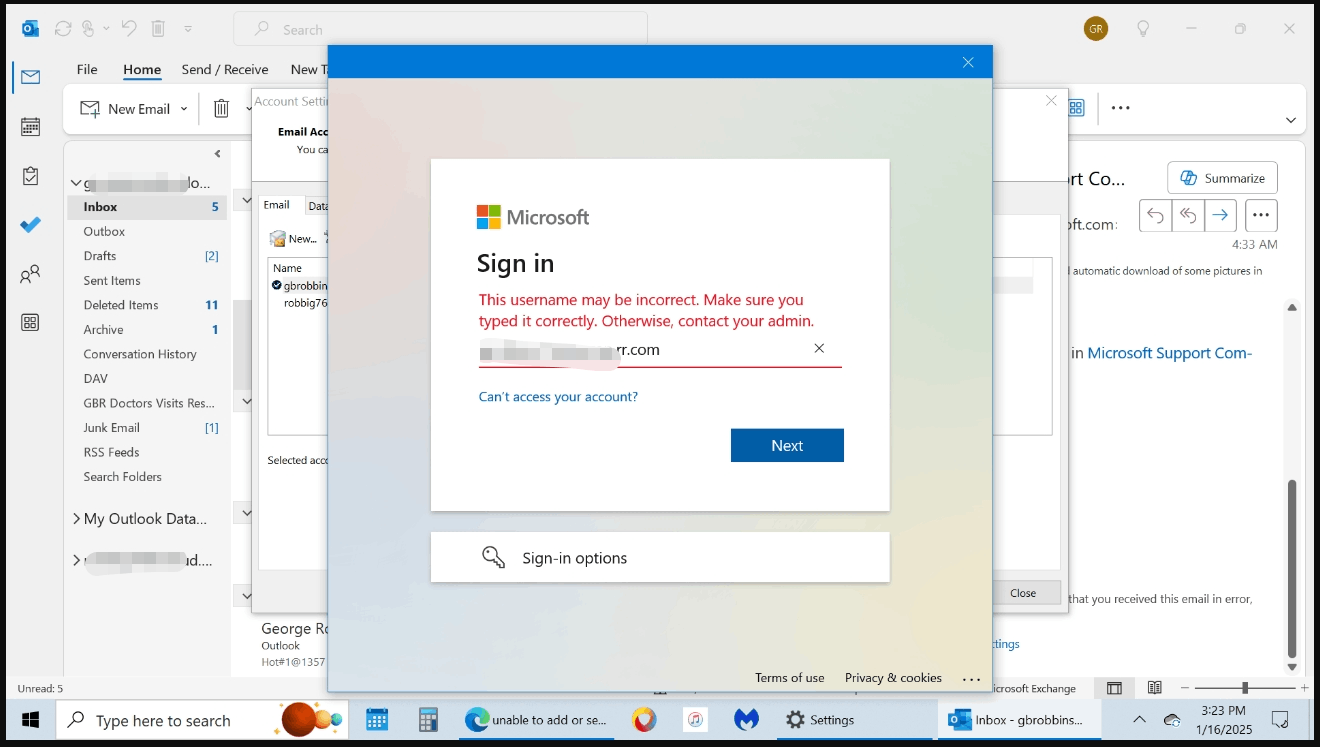
Task: Collapse first mailbox account folder group
Action: pos(76,183)
